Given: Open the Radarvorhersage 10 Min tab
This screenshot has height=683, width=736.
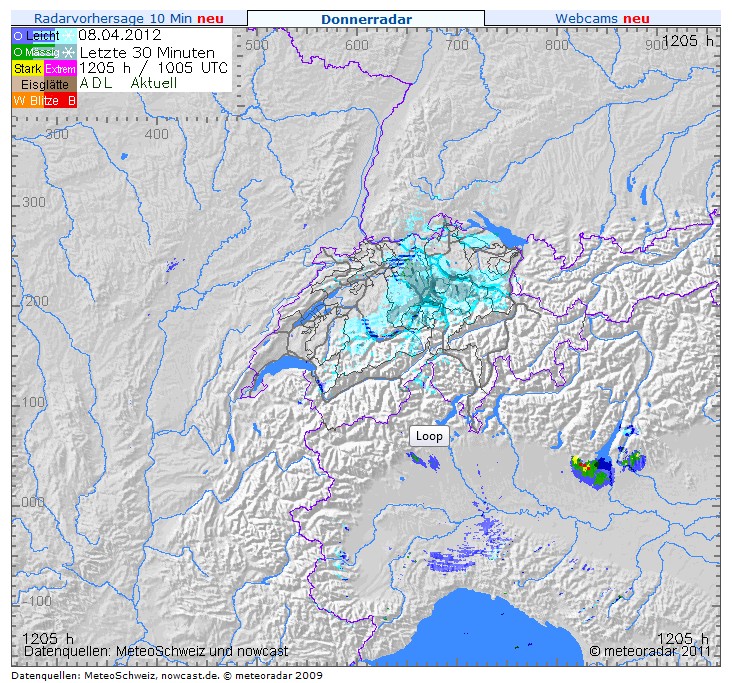Looking at the screenshot, I should (x=129, y=19).
